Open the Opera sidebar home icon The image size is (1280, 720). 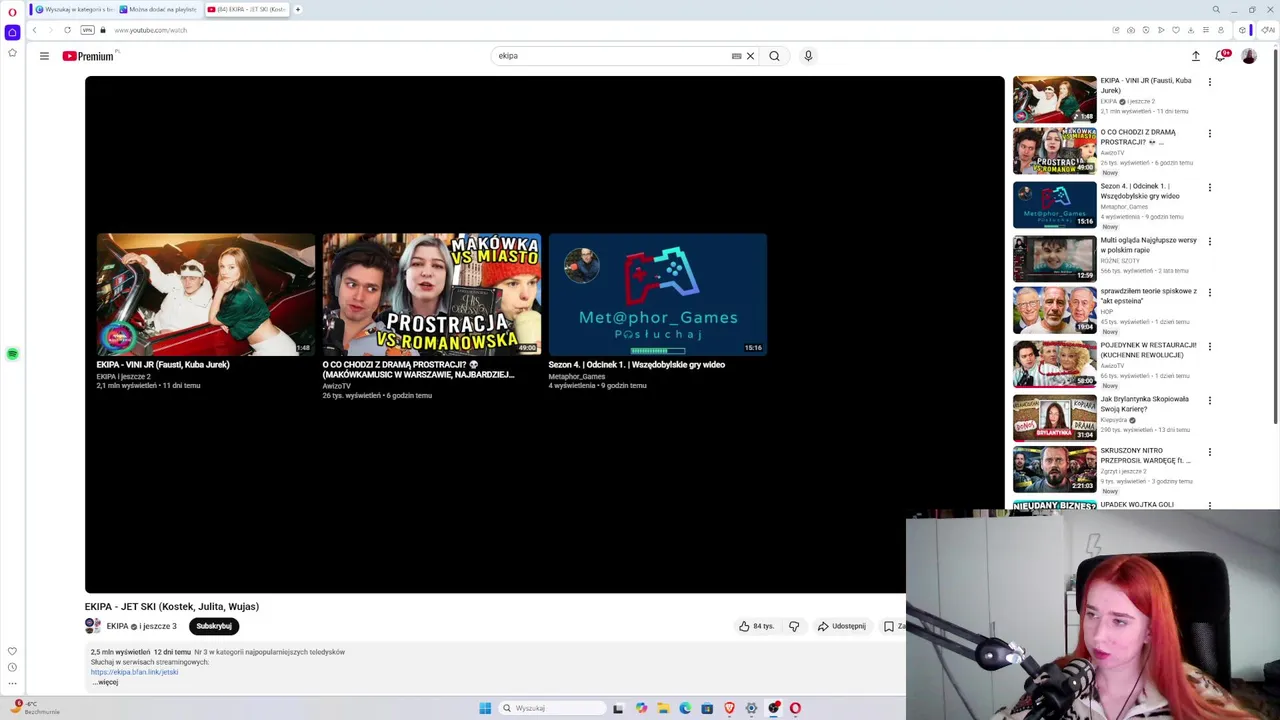pyautogui.click(x=12, y=32)
